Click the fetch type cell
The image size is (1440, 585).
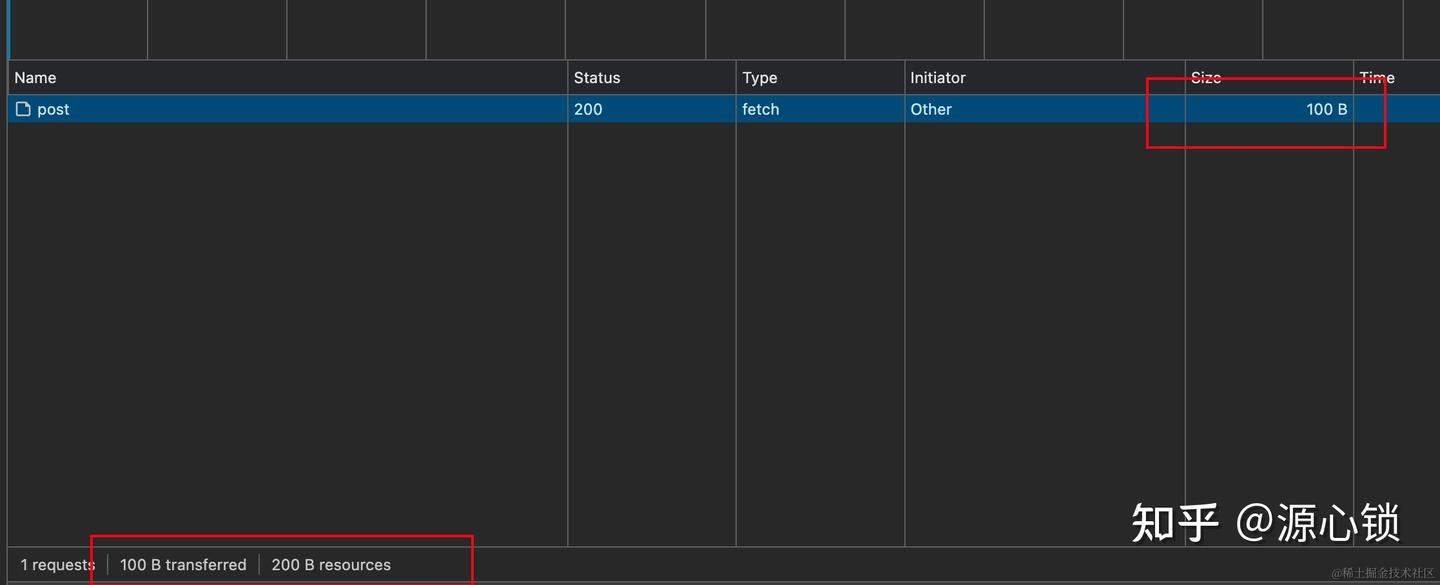tap(820, 109)
